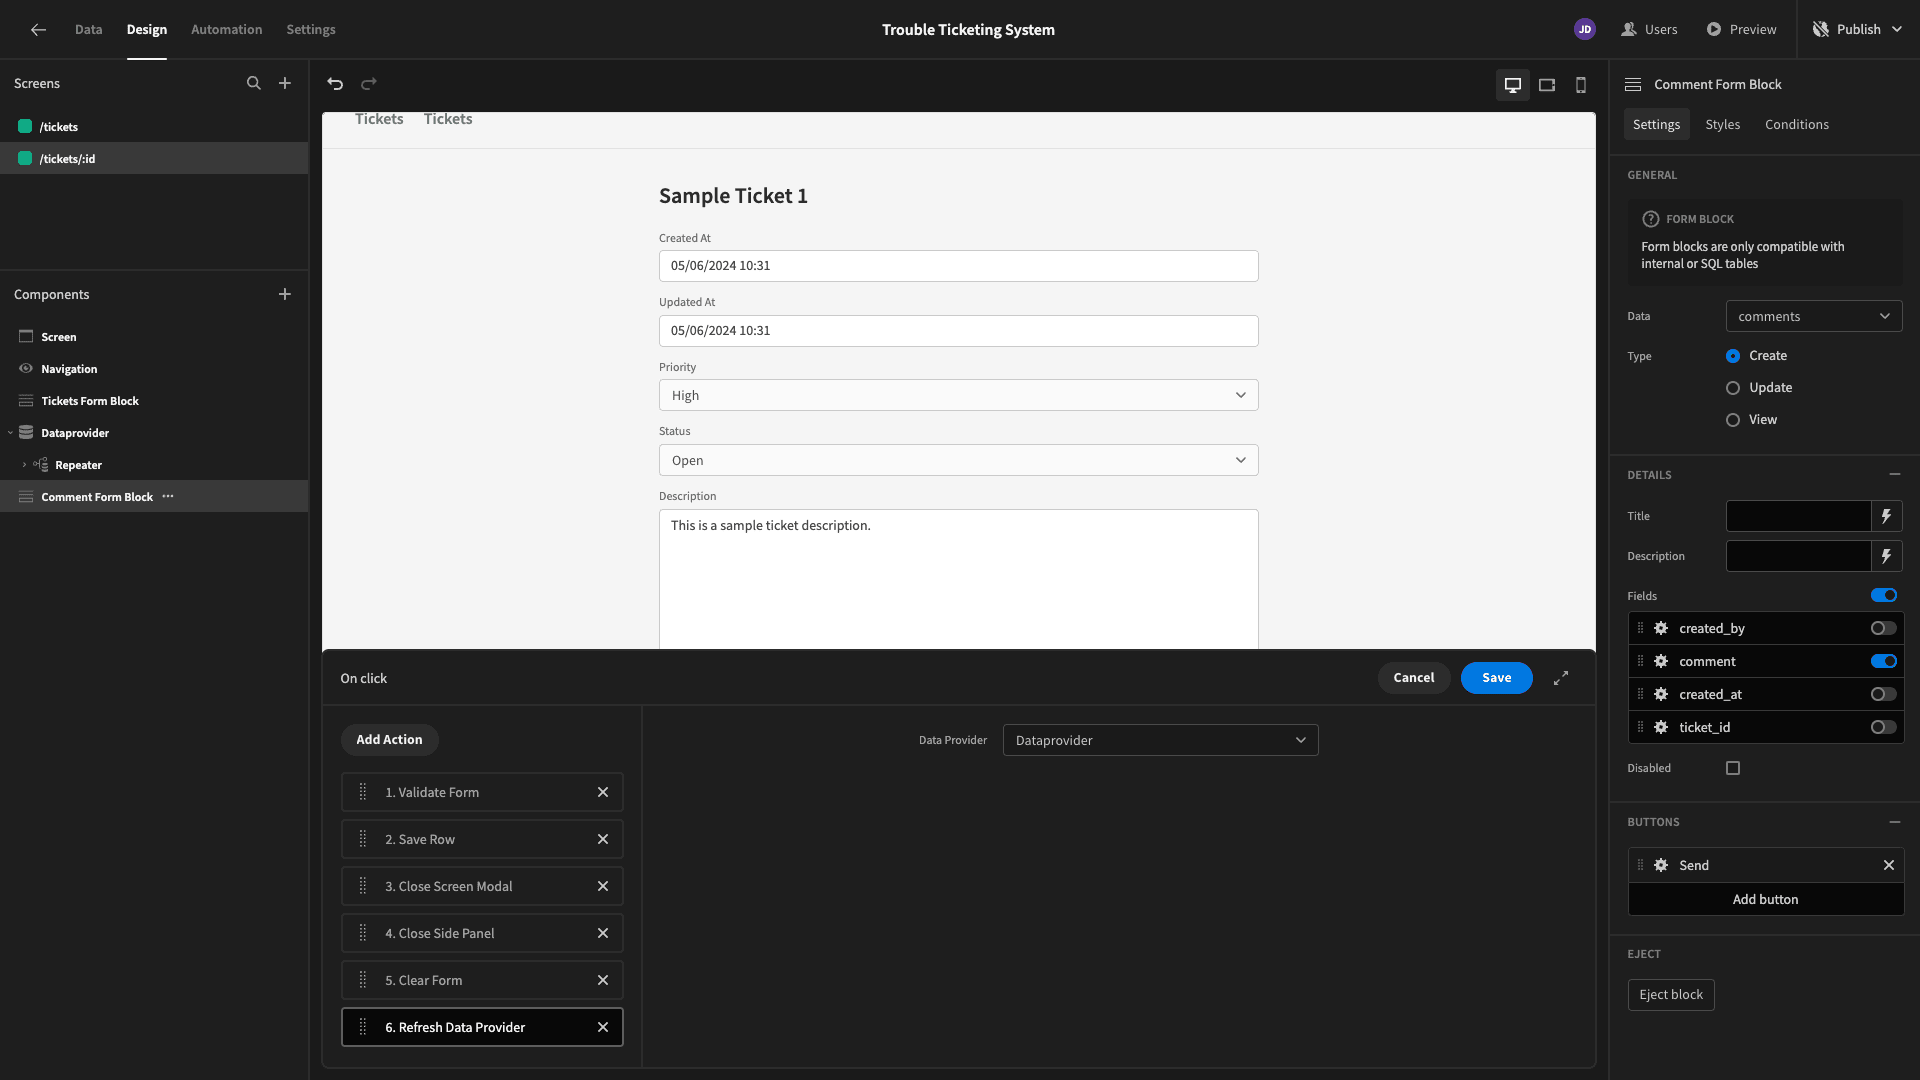The width and height of the screenshot is (1920, 1080).
Task: Select the Update type radio button
Action: (x=1733, y=388)
